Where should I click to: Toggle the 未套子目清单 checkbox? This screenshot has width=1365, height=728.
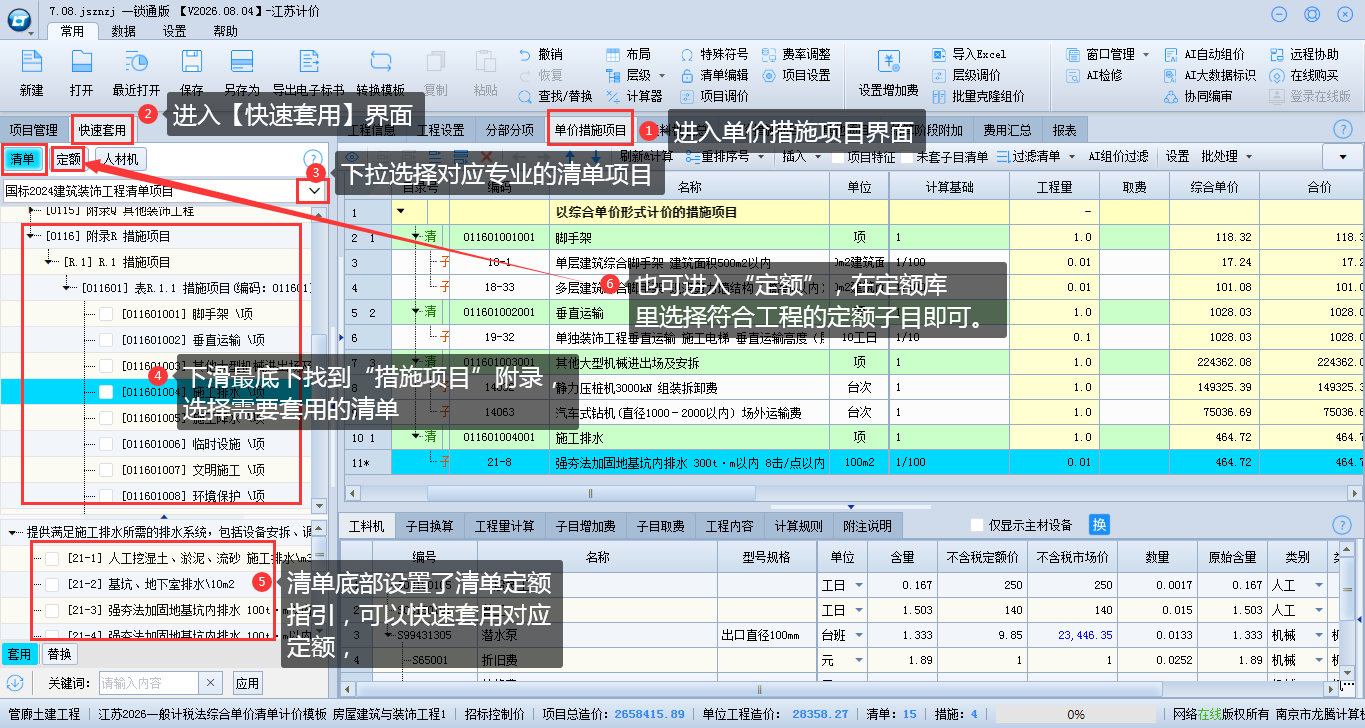coord(906,157)
